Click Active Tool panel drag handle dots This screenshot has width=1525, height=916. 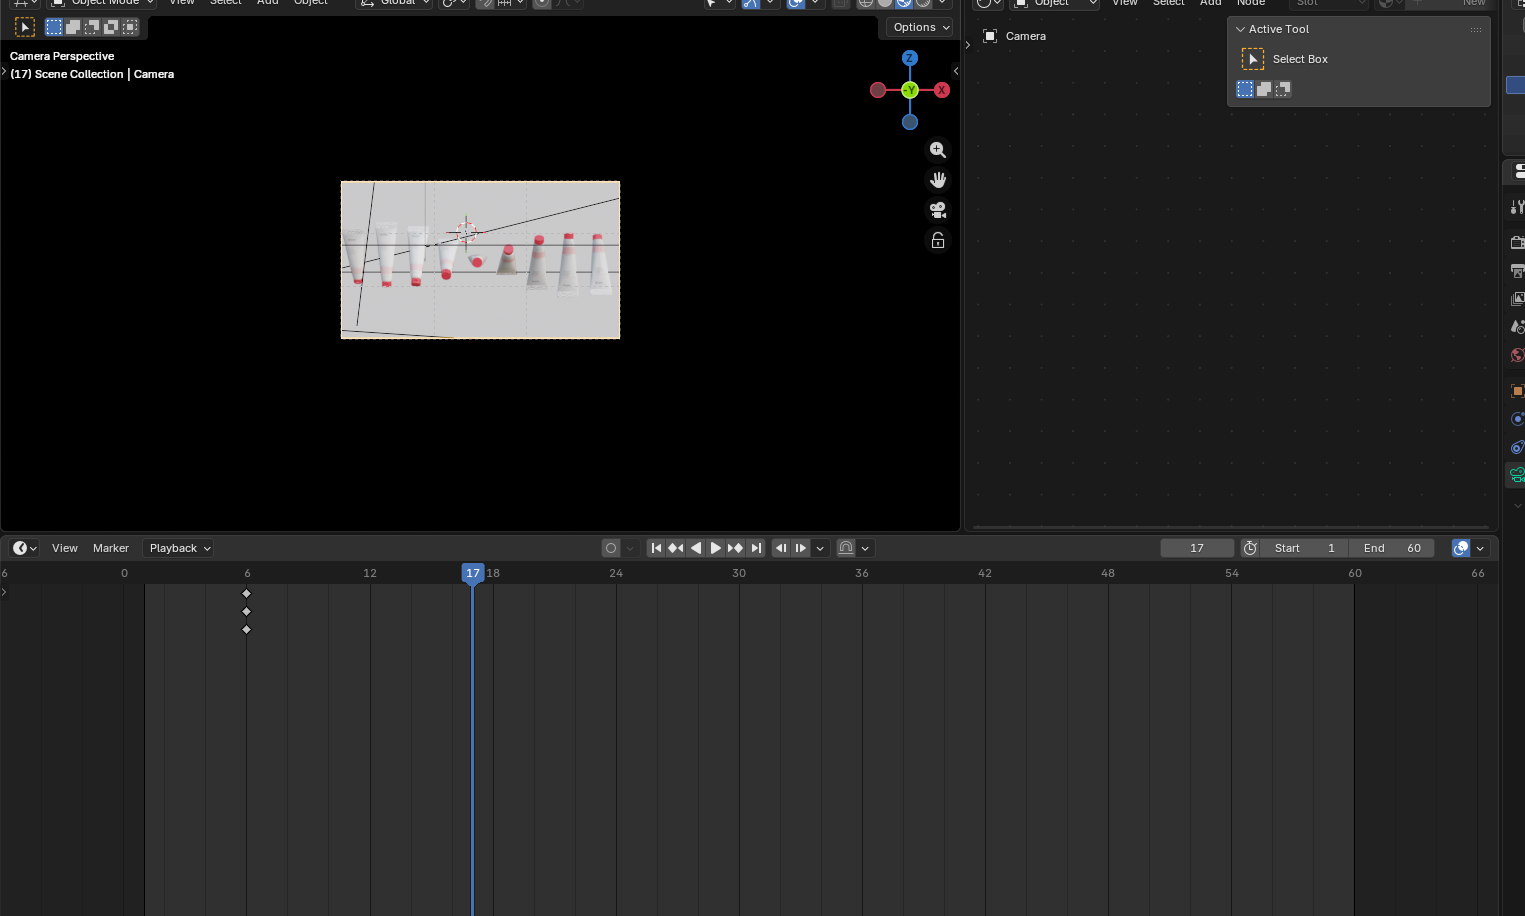[1476, 29]
